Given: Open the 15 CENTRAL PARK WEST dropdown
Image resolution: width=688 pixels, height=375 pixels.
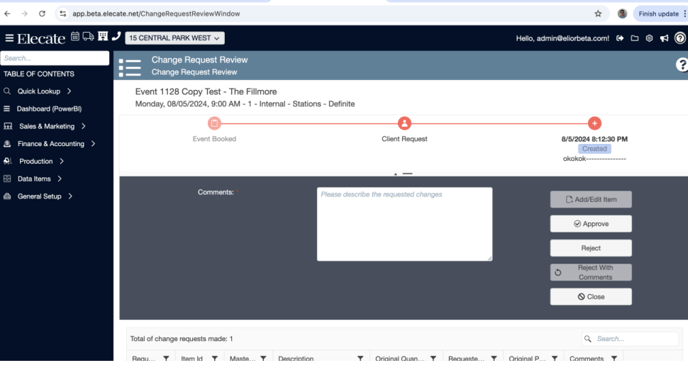Looking at the screenshot, I should [175, 38].
